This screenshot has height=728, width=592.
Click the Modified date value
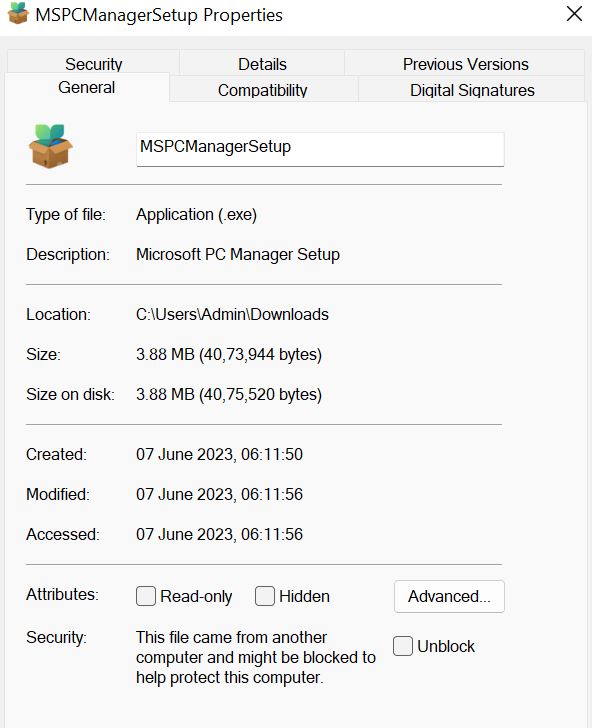pyautogui.click(x=219, y=494)
